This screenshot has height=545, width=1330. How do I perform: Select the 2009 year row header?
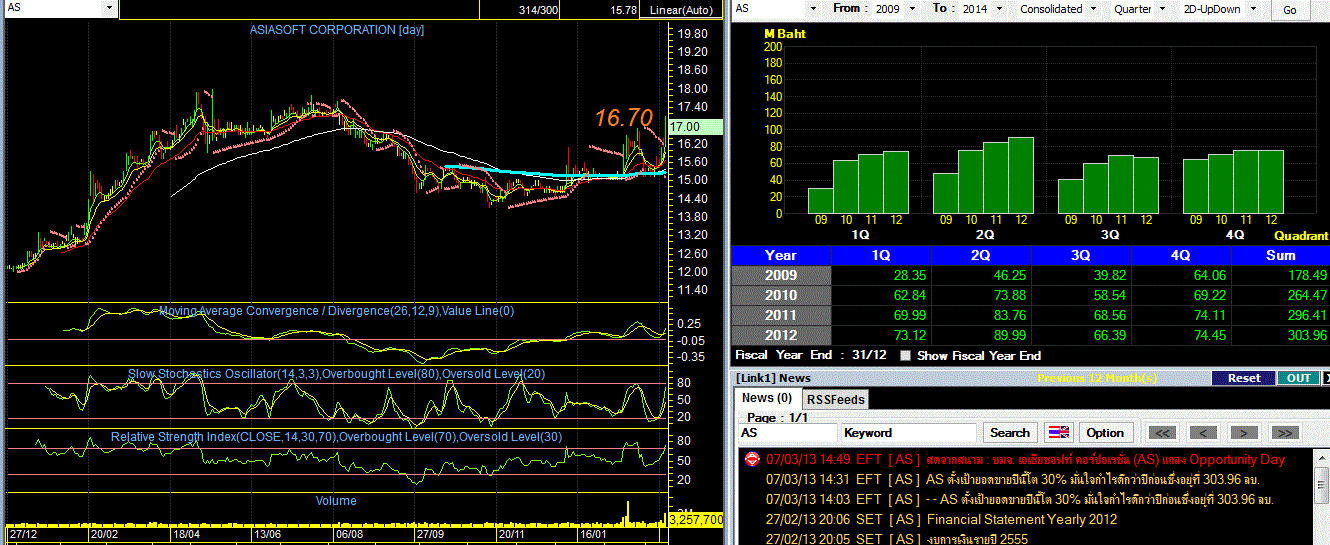pos(781,275)
